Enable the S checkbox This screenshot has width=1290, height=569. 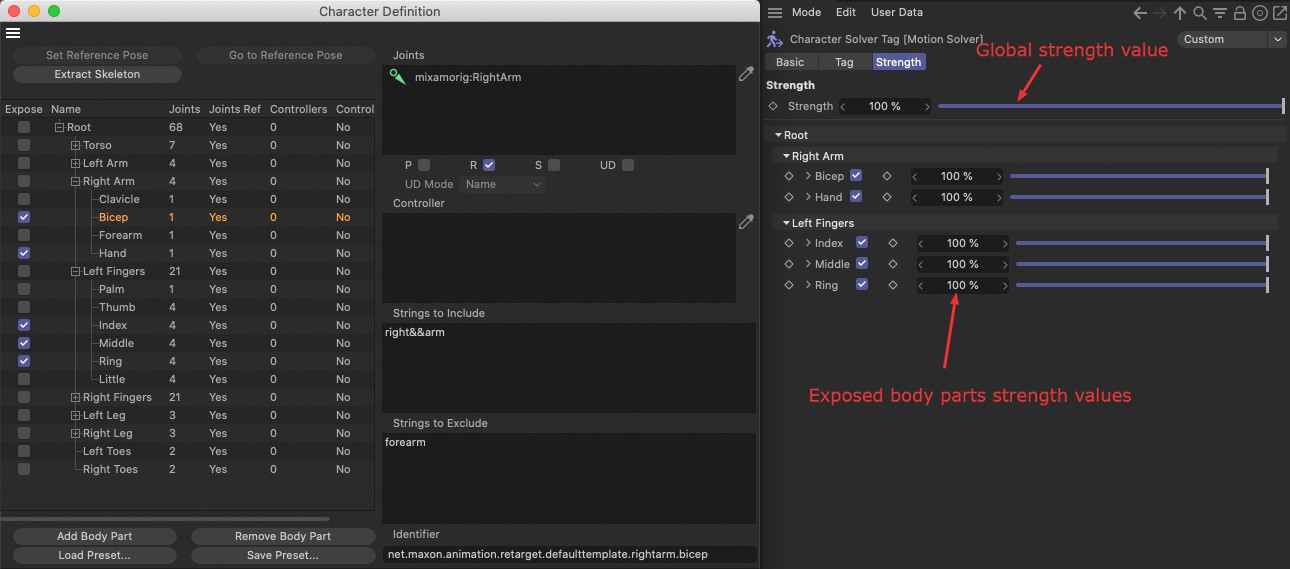[x=554, y=165]
